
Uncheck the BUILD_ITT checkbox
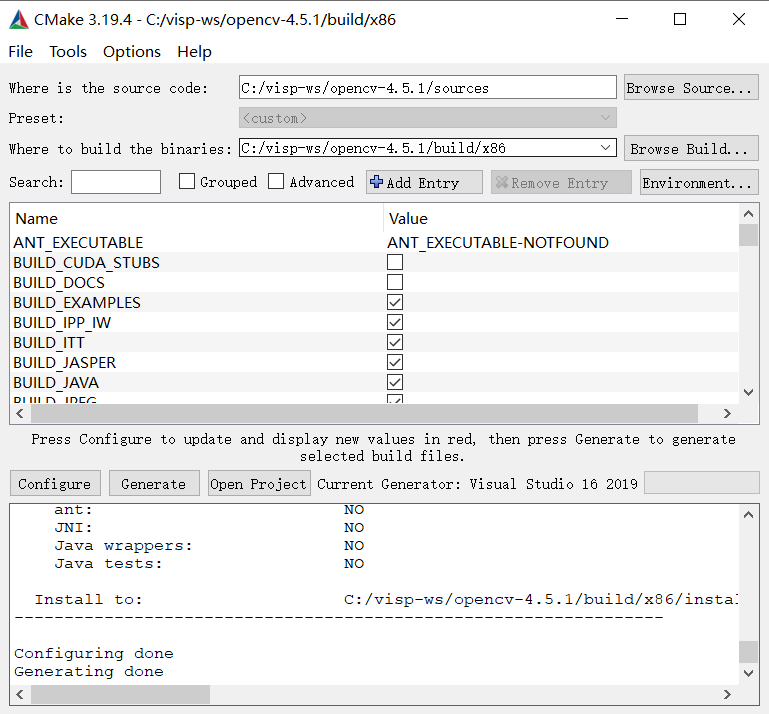[x=395, y=342]
